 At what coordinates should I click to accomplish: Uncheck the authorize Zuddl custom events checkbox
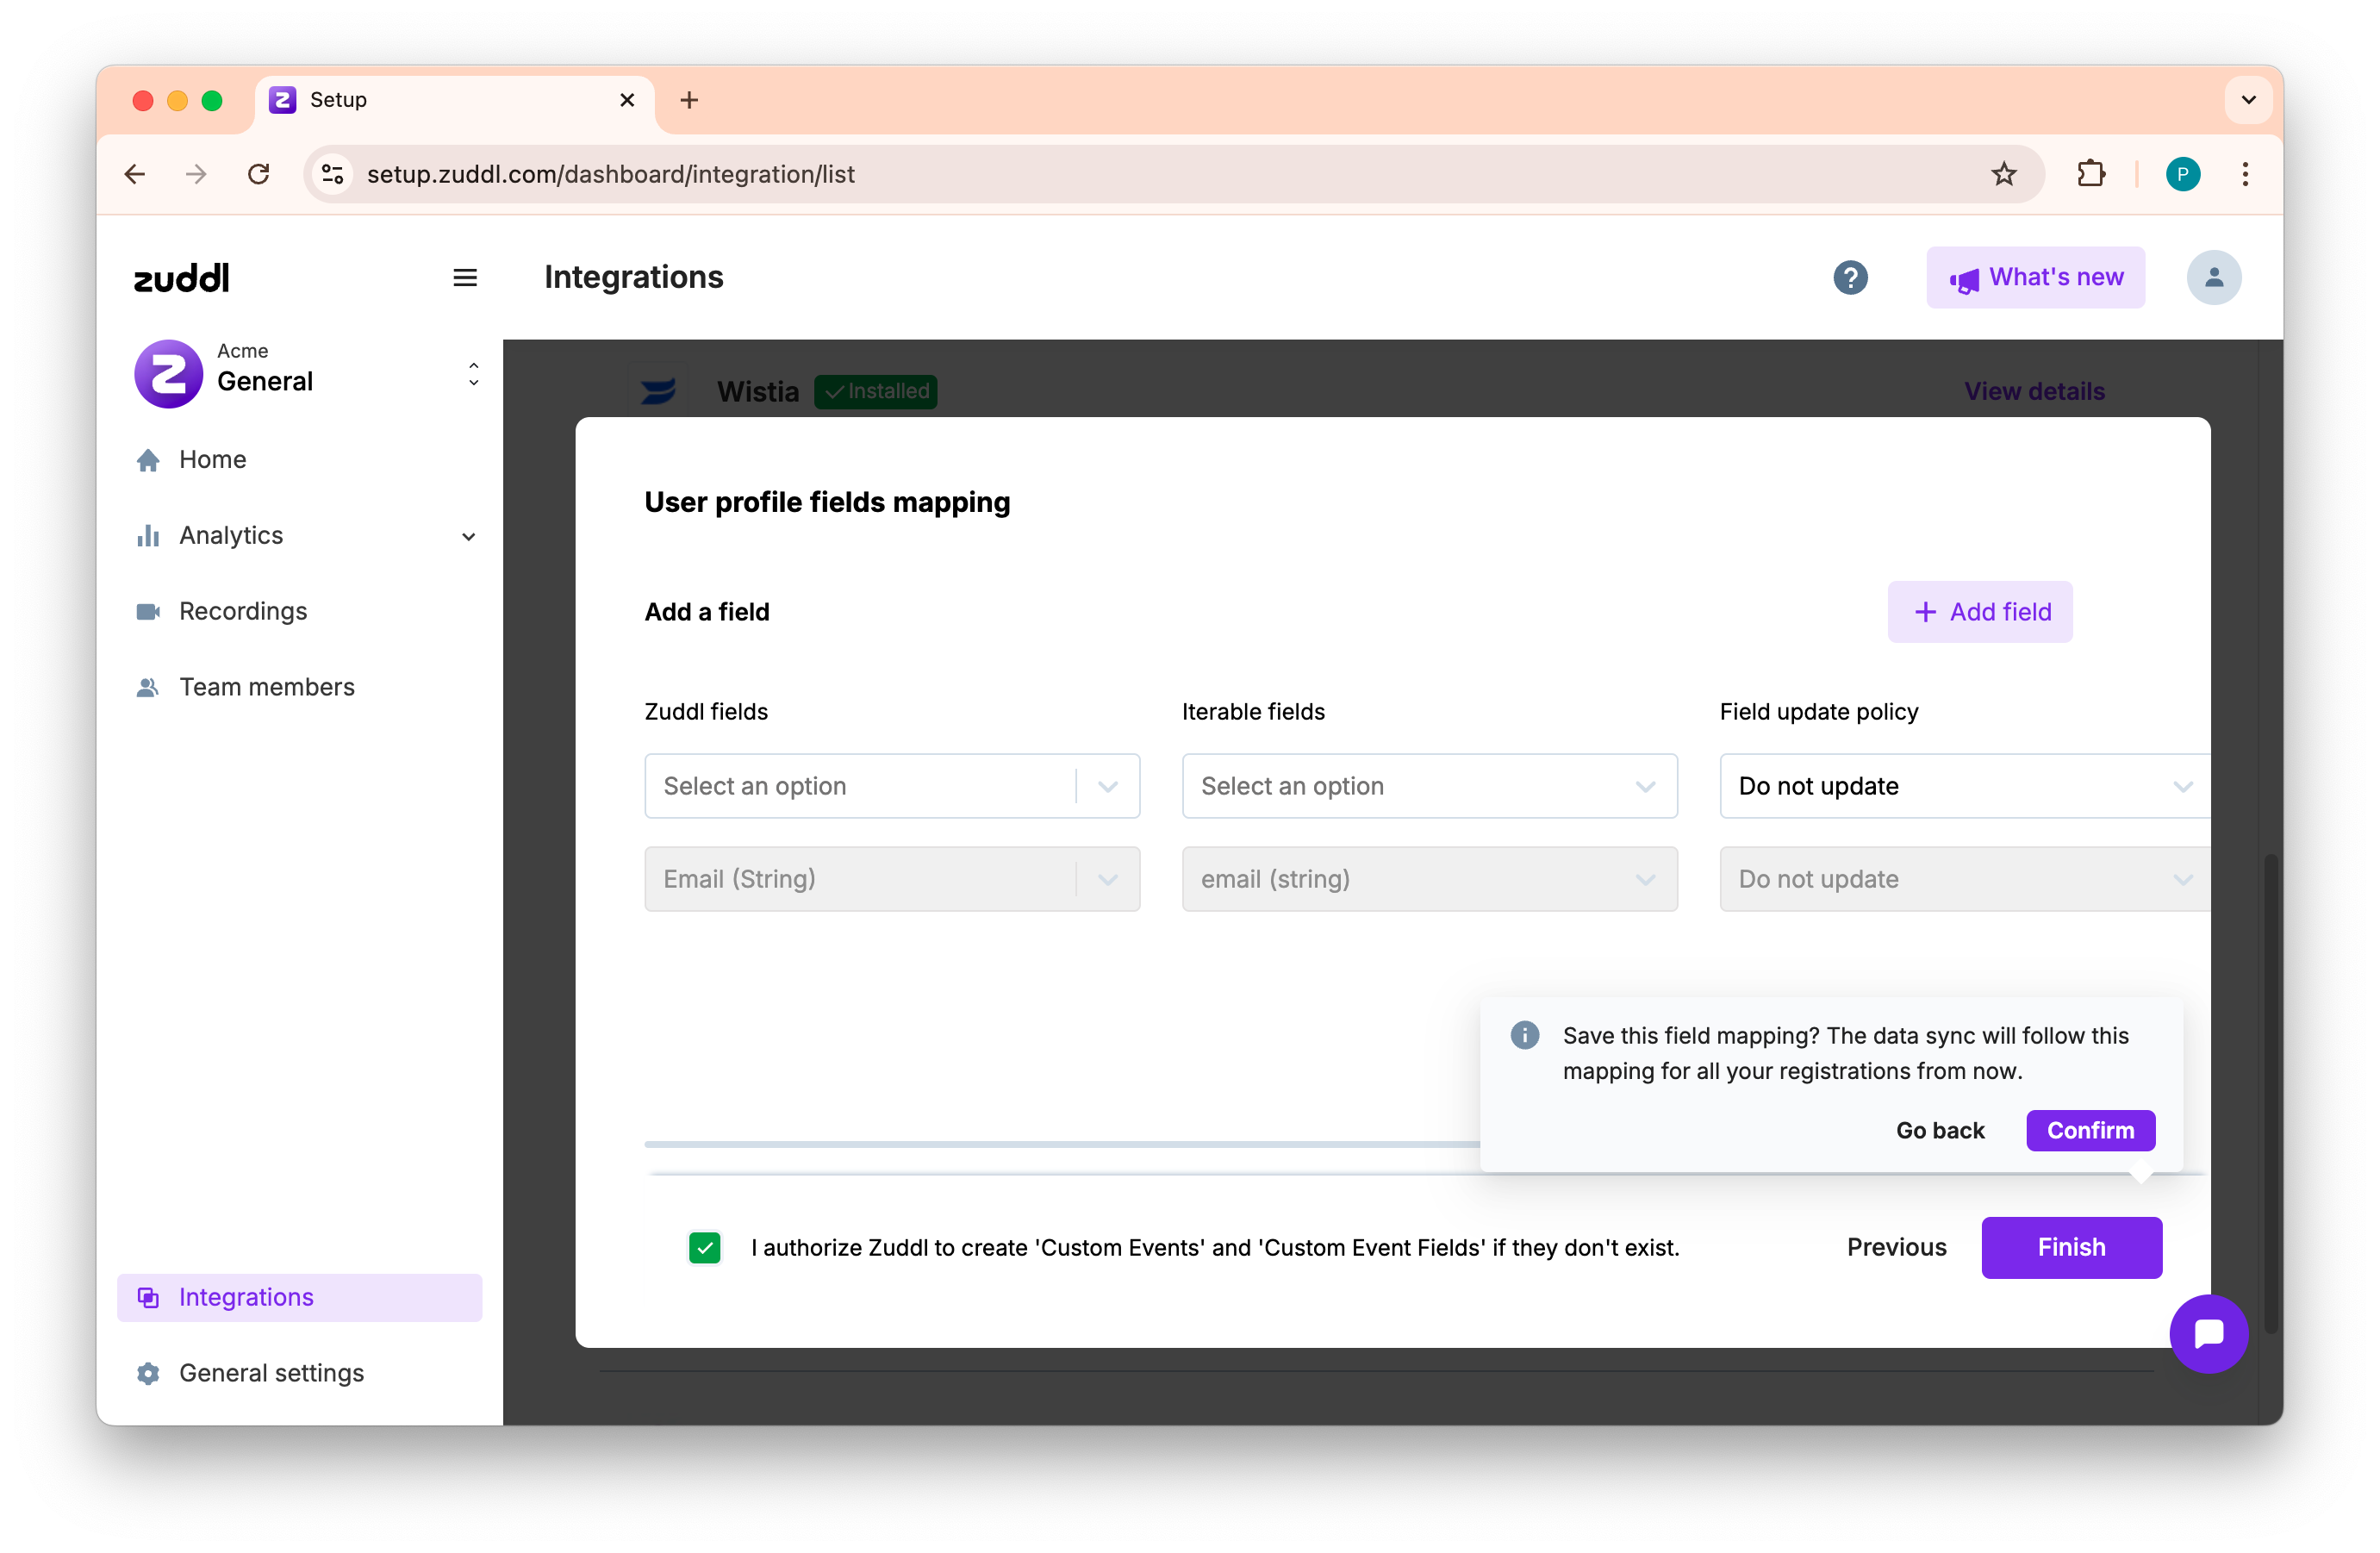coord(705,1247)
